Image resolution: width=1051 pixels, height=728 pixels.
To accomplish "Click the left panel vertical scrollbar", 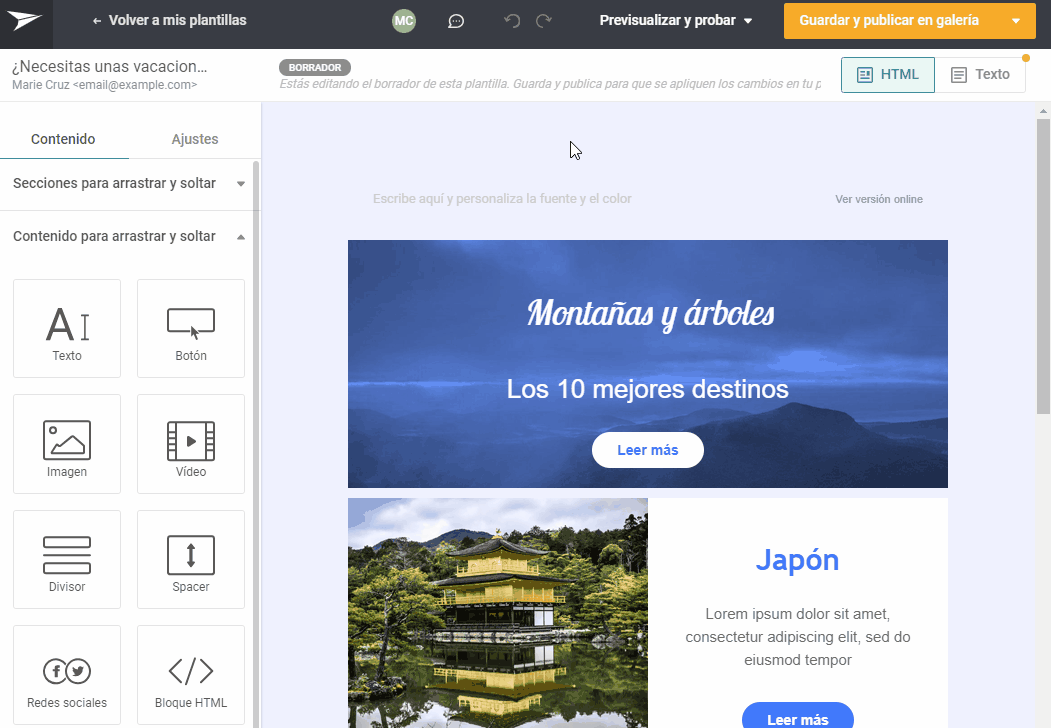I will (255, 442).
